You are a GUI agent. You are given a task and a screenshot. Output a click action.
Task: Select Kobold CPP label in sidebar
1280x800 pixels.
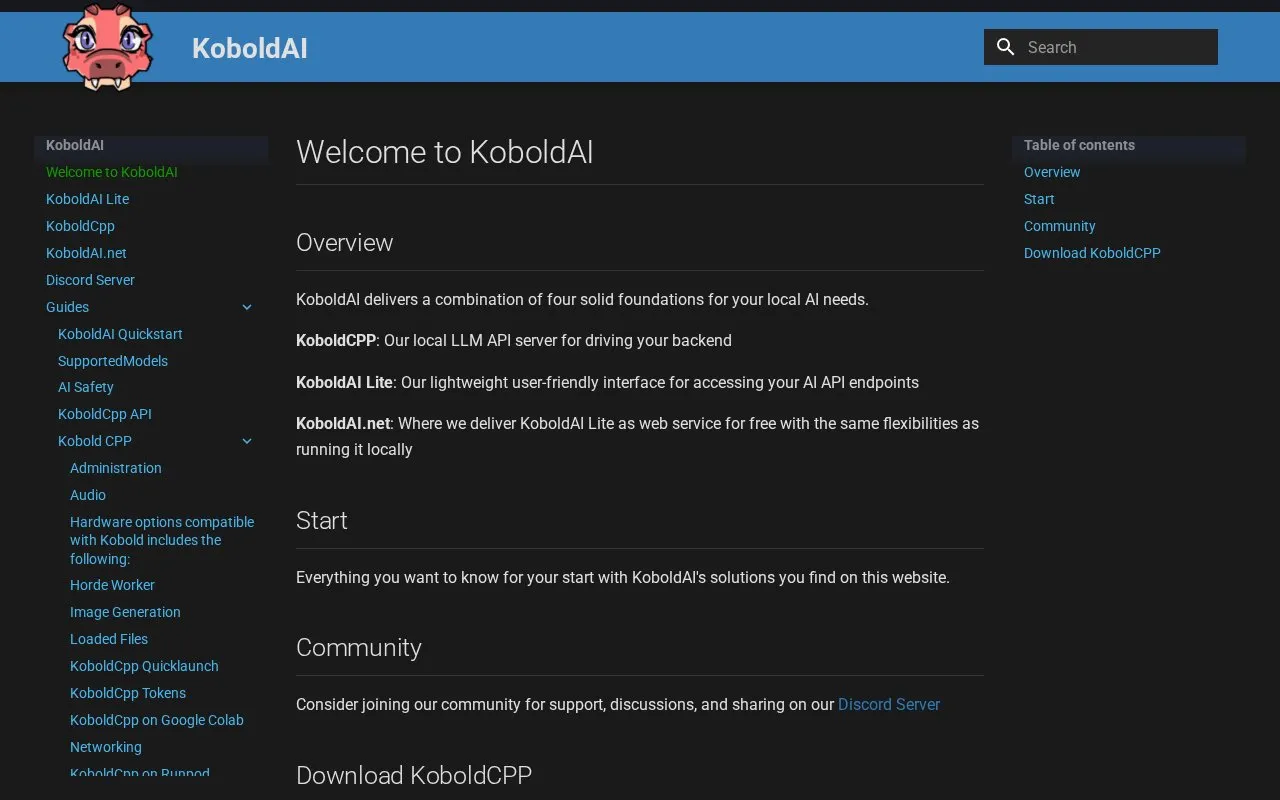[x=95, y=441]
